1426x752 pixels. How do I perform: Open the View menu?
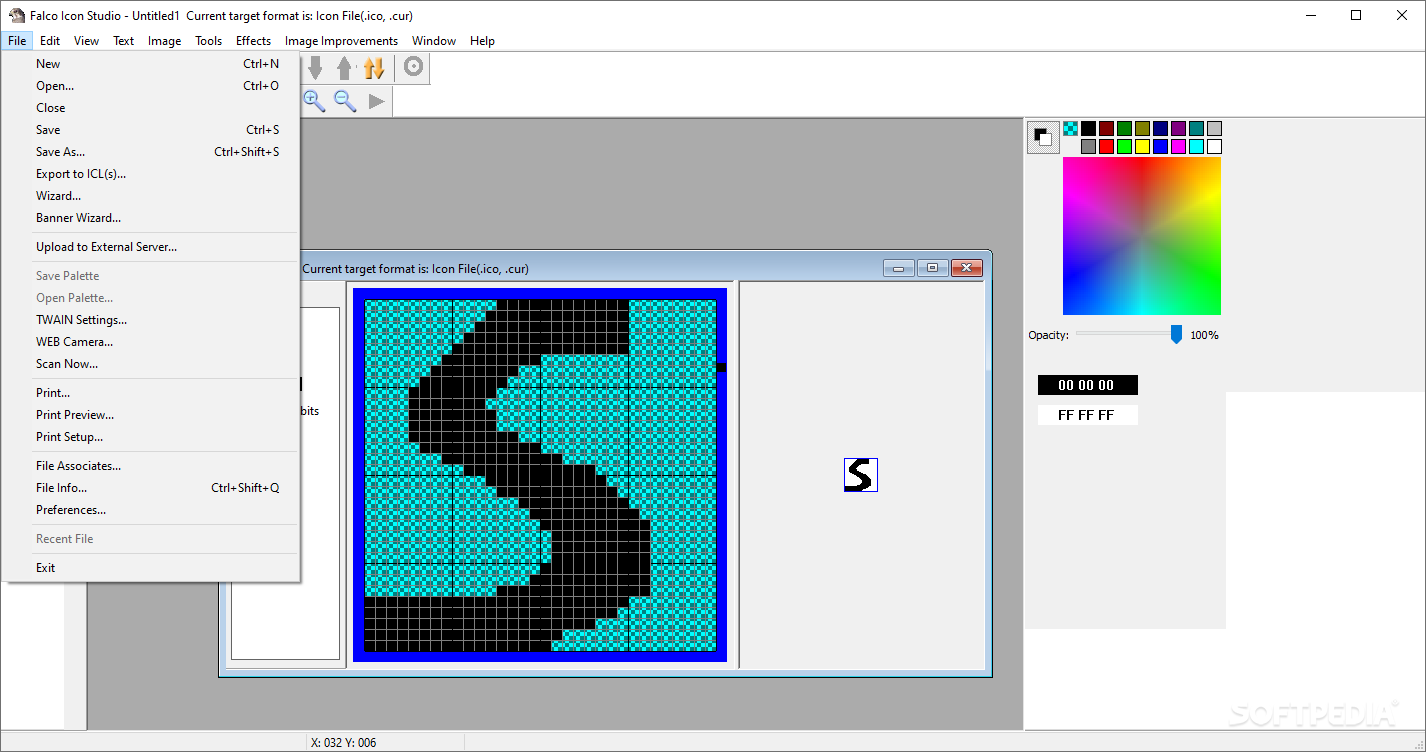[x=87, y=41]
